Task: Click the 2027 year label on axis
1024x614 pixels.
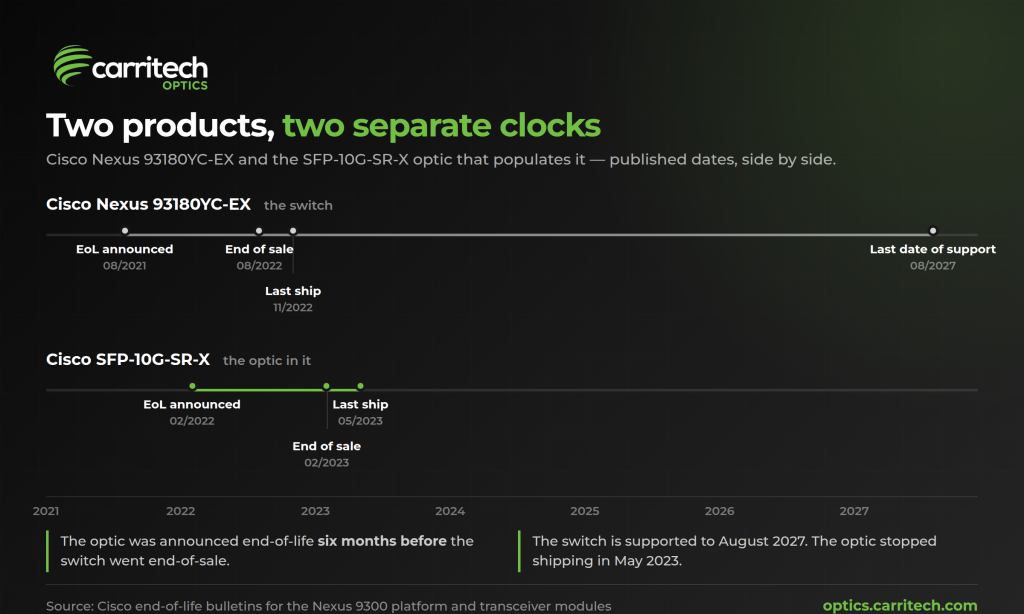Action: point(854,511)
